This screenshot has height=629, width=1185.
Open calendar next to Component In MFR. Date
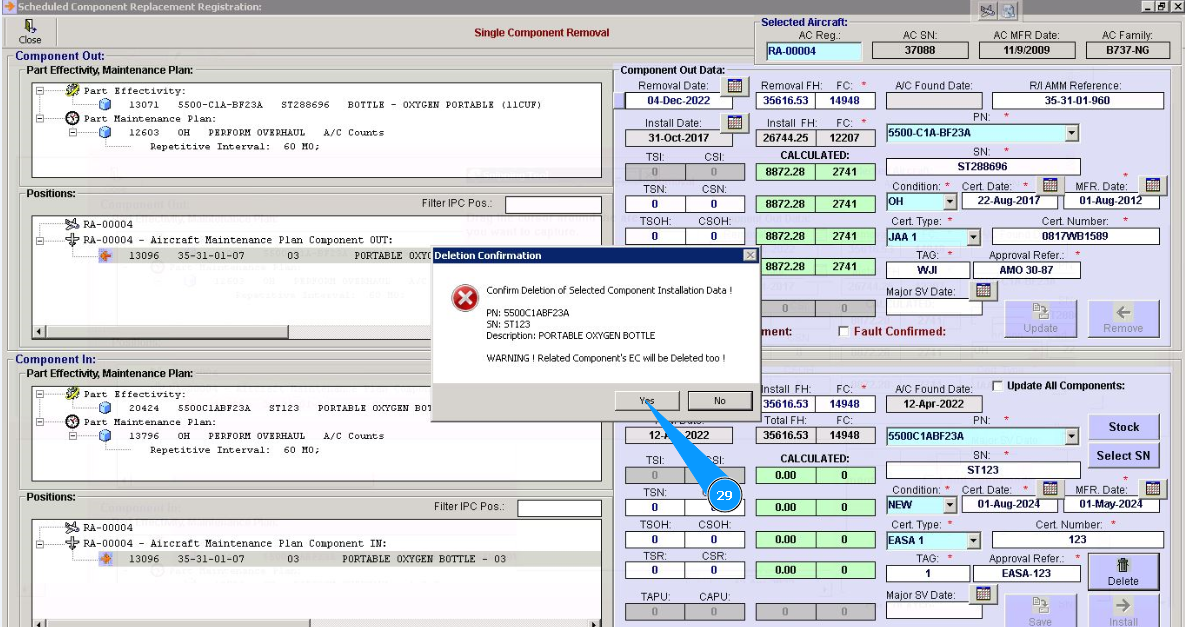point(1153,489)
